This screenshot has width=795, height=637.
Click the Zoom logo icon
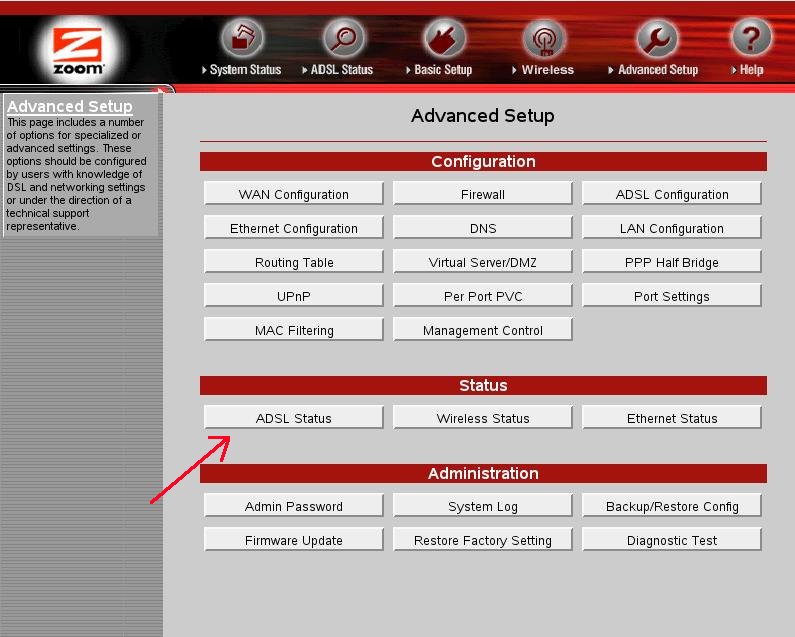(x=78, y=50)
